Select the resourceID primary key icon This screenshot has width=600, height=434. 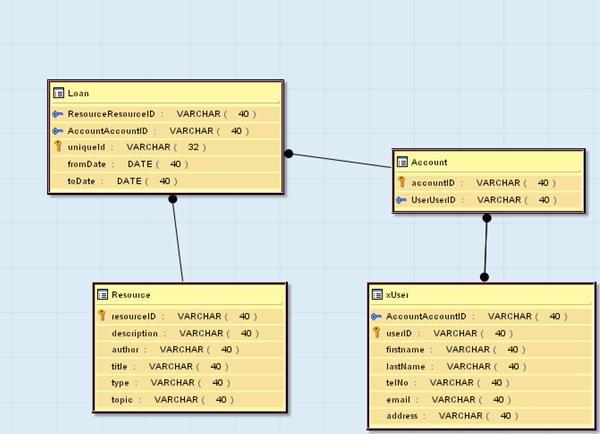[102, 316]
